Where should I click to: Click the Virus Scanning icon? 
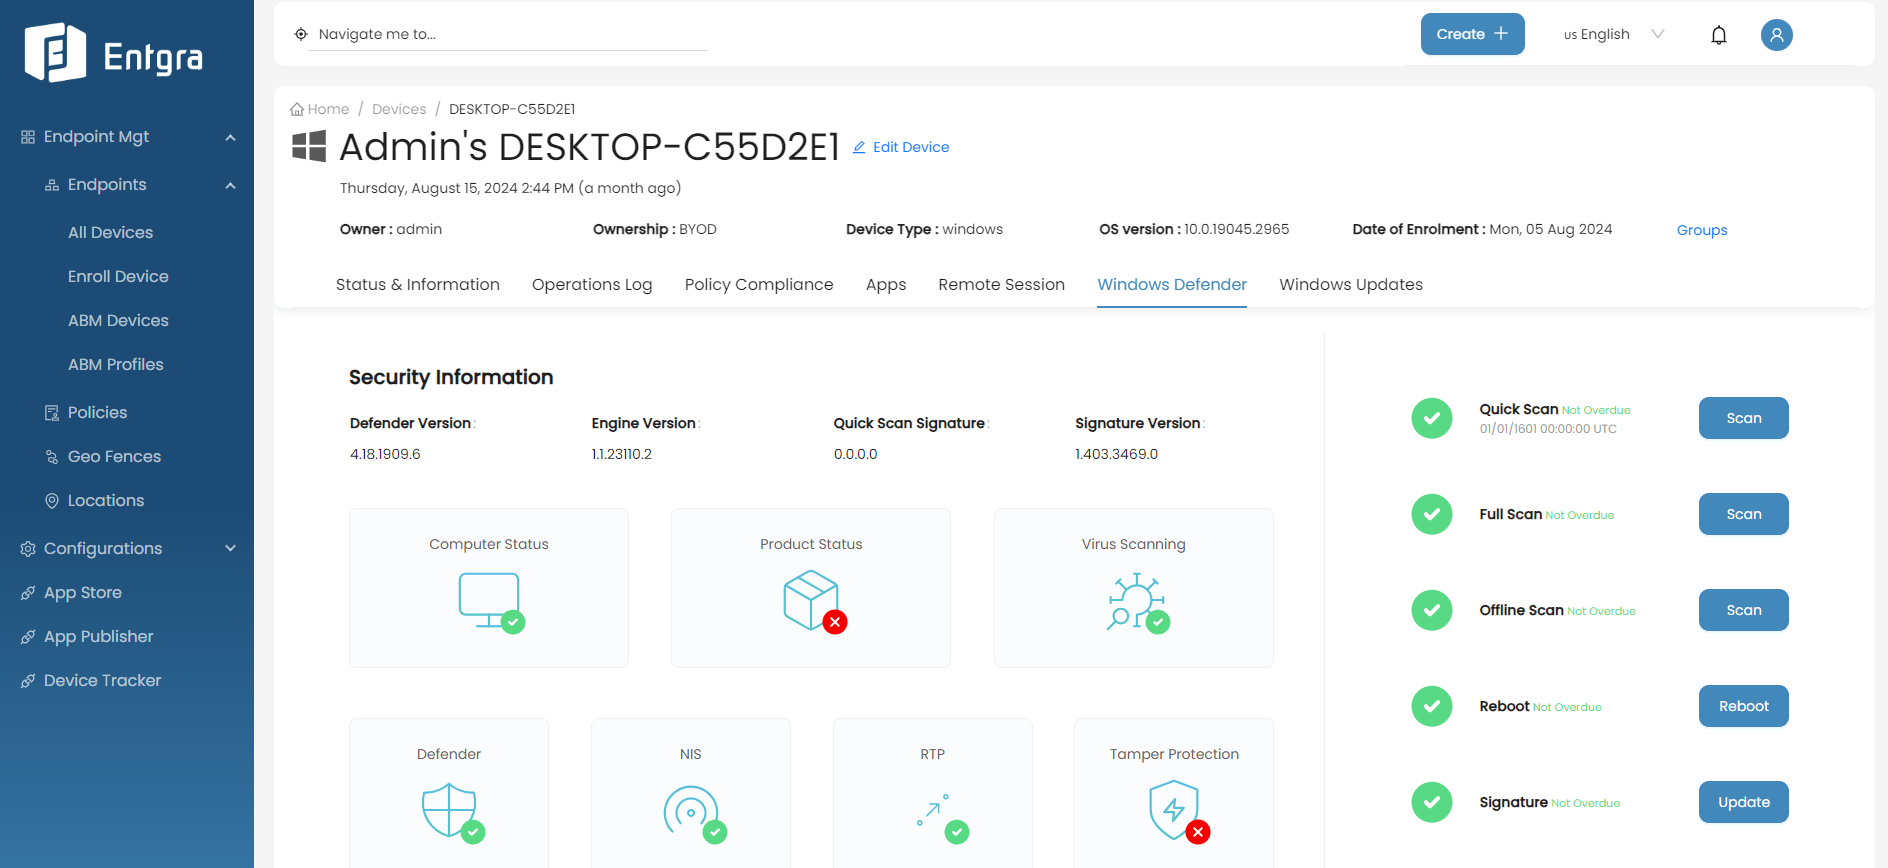point(1137,602)
